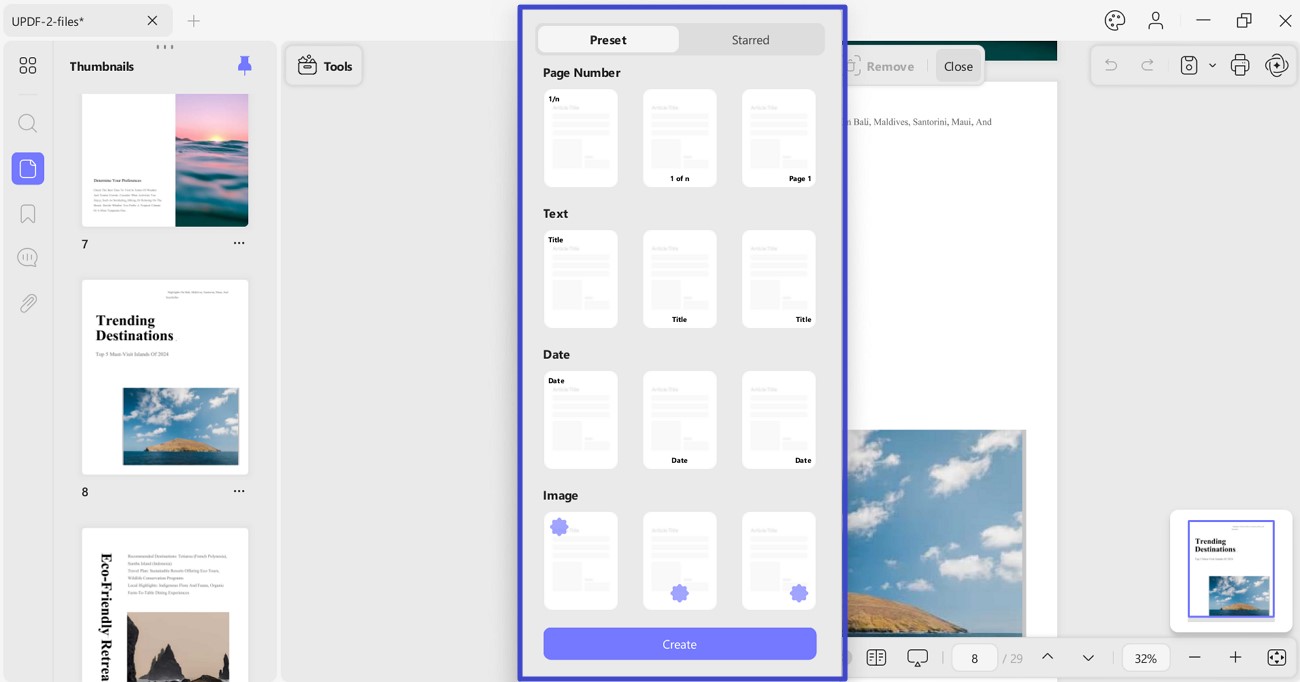The height and width of the screenshot is (682, 1300).
Task: Open the Tools menu button
Action: click(325, 66)
